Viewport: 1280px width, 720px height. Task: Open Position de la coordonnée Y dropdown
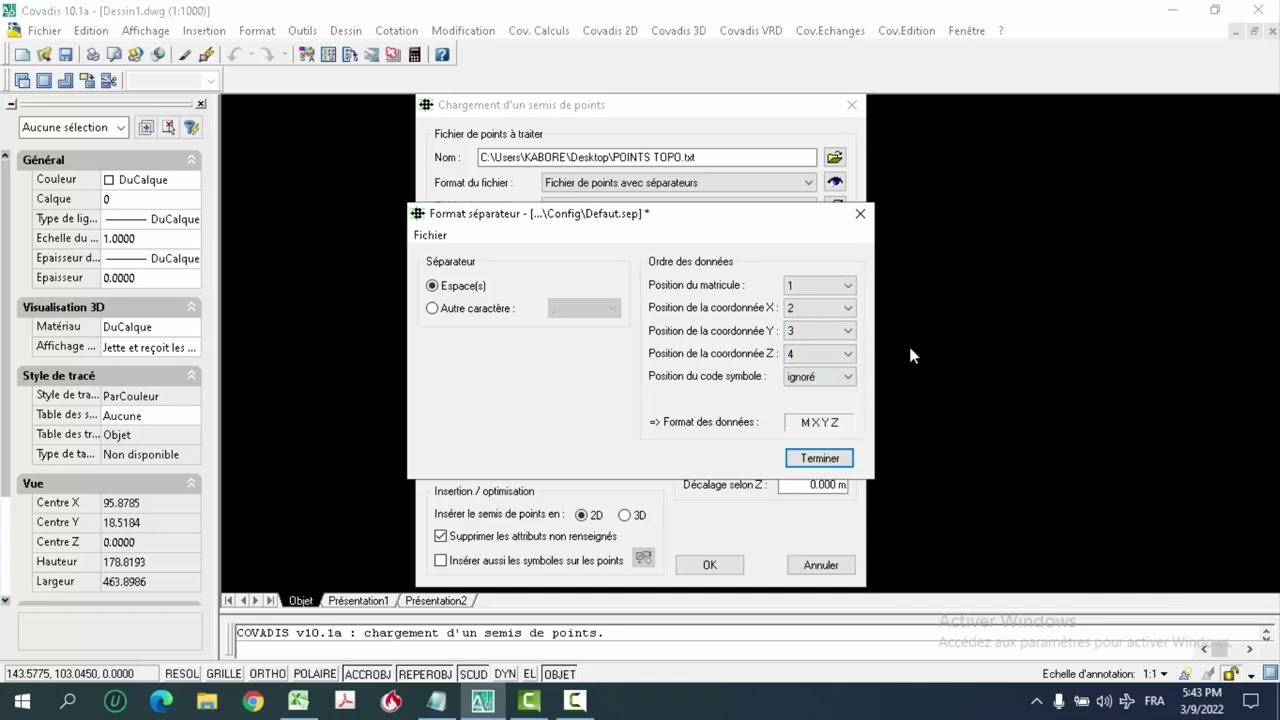click(x=819, y=331)
